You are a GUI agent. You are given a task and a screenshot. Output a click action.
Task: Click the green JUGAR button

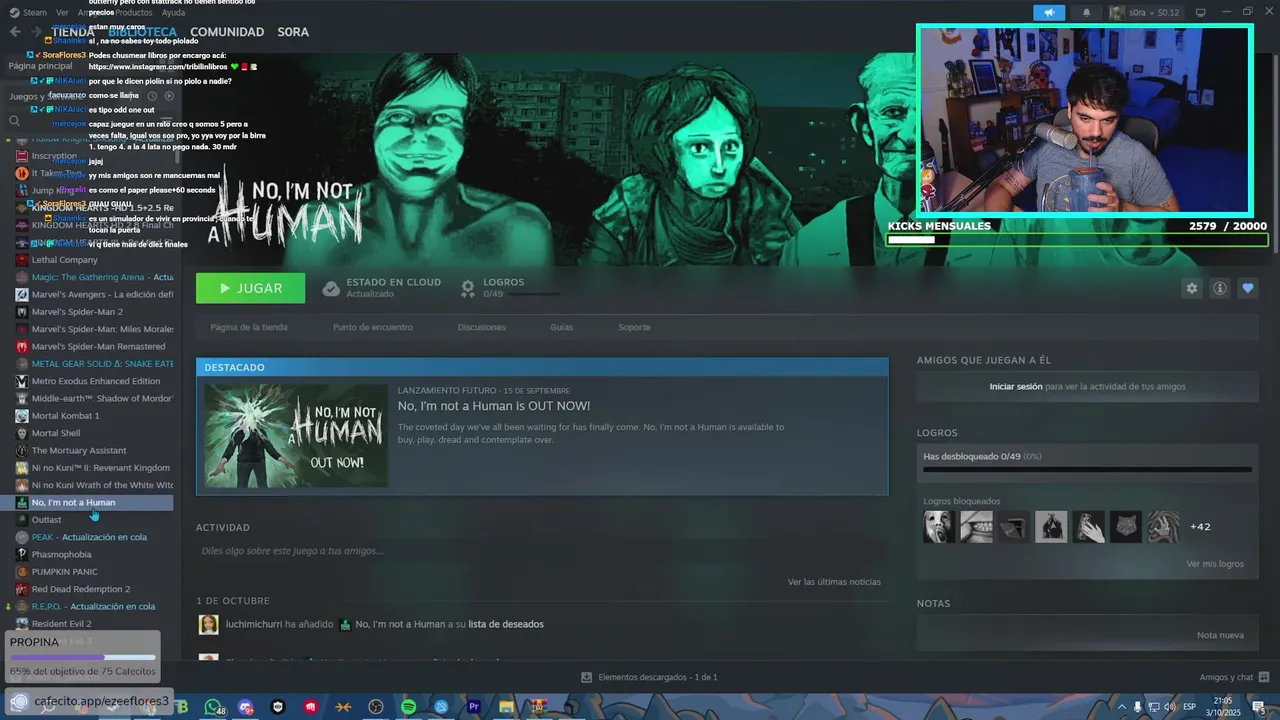click(251, 288)
